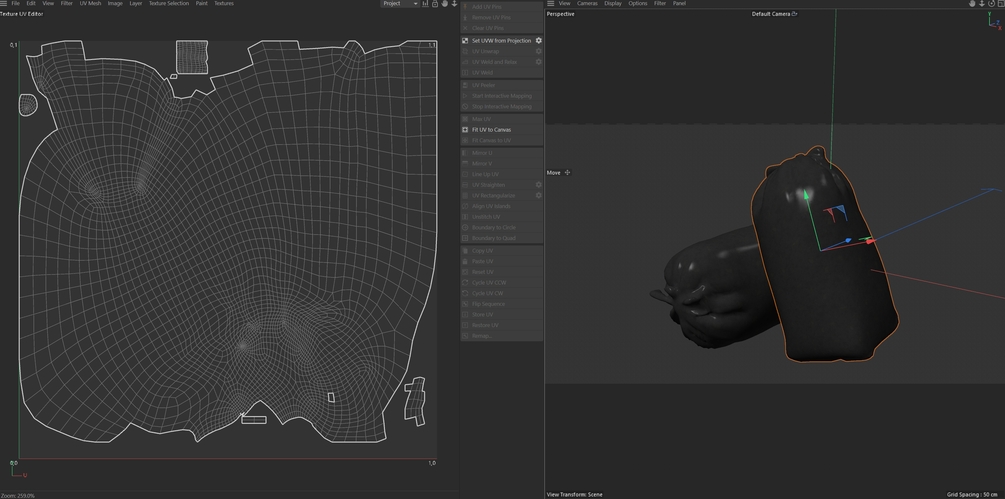Open the UV Mesh menu
Viewport: 1005px width, 499px height.
[90, 3]
